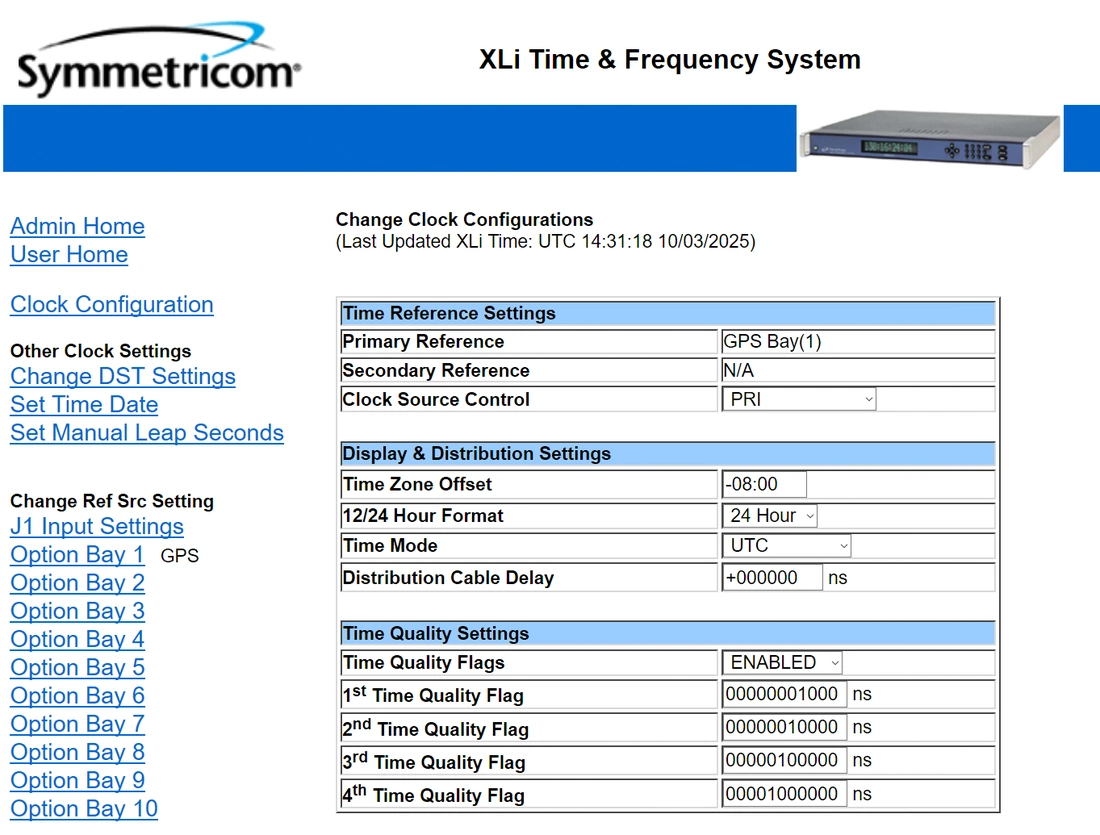Image resolution: width=1100 pixels, height=835 pixels.
Task: Click the 4th Time Quality Flag field
Action: click(783, 794)
